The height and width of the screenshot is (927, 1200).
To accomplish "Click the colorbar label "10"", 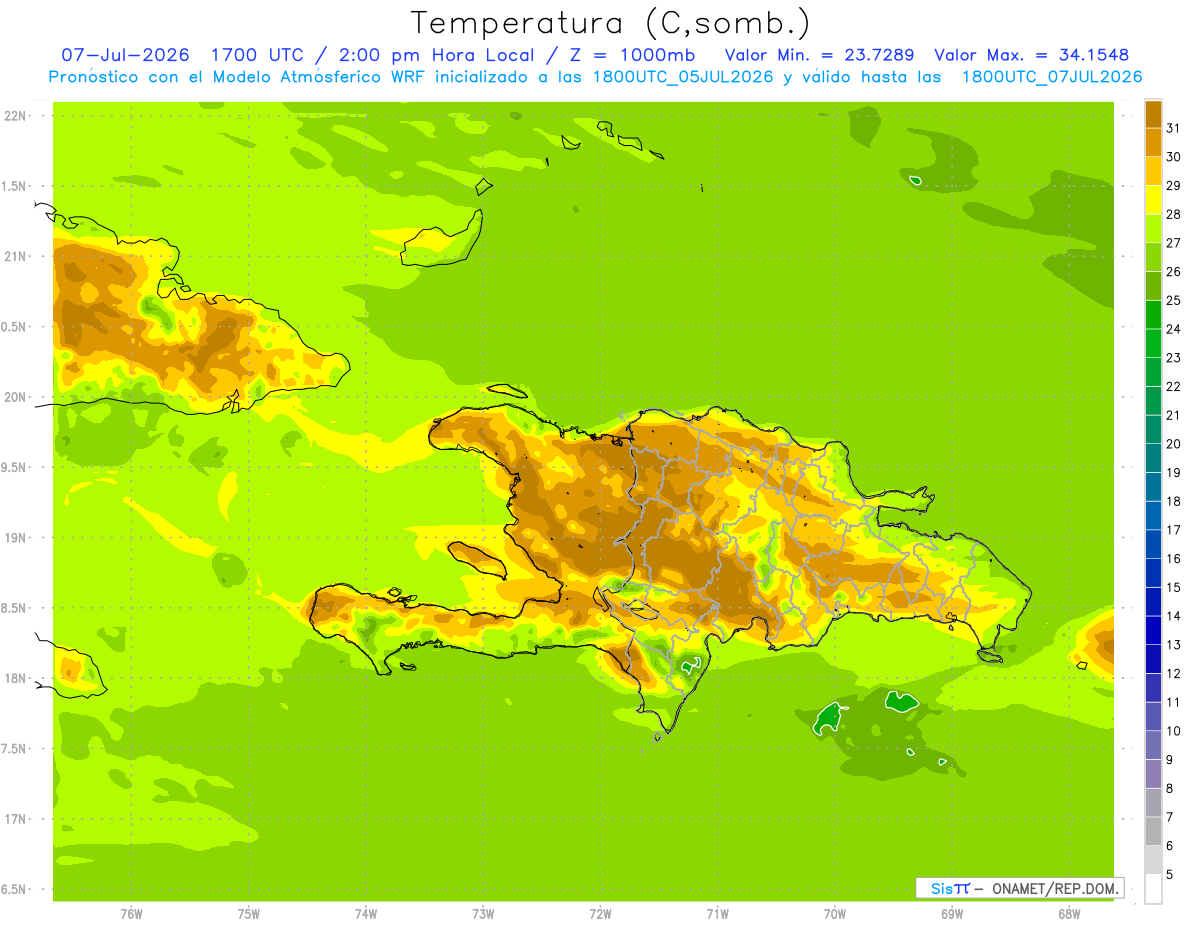I will tap(1174, 731).
